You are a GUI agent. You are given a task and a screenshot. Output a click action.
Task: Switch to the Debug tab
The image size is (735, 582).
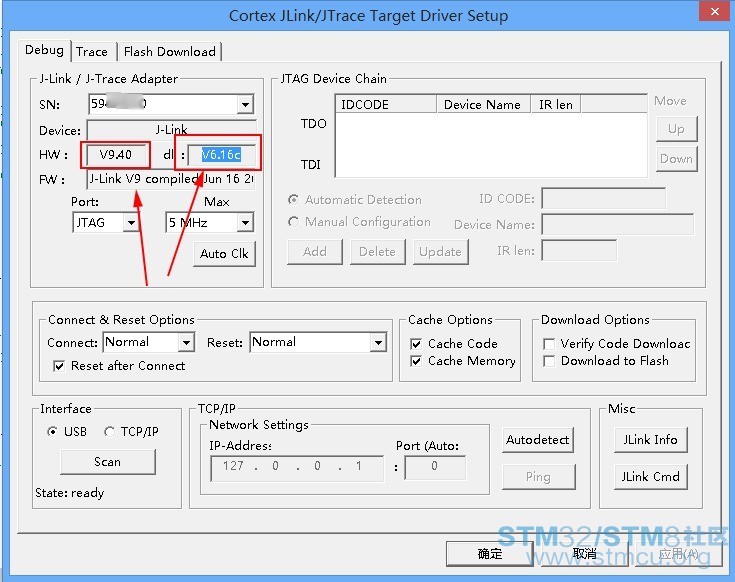[45, 50]
